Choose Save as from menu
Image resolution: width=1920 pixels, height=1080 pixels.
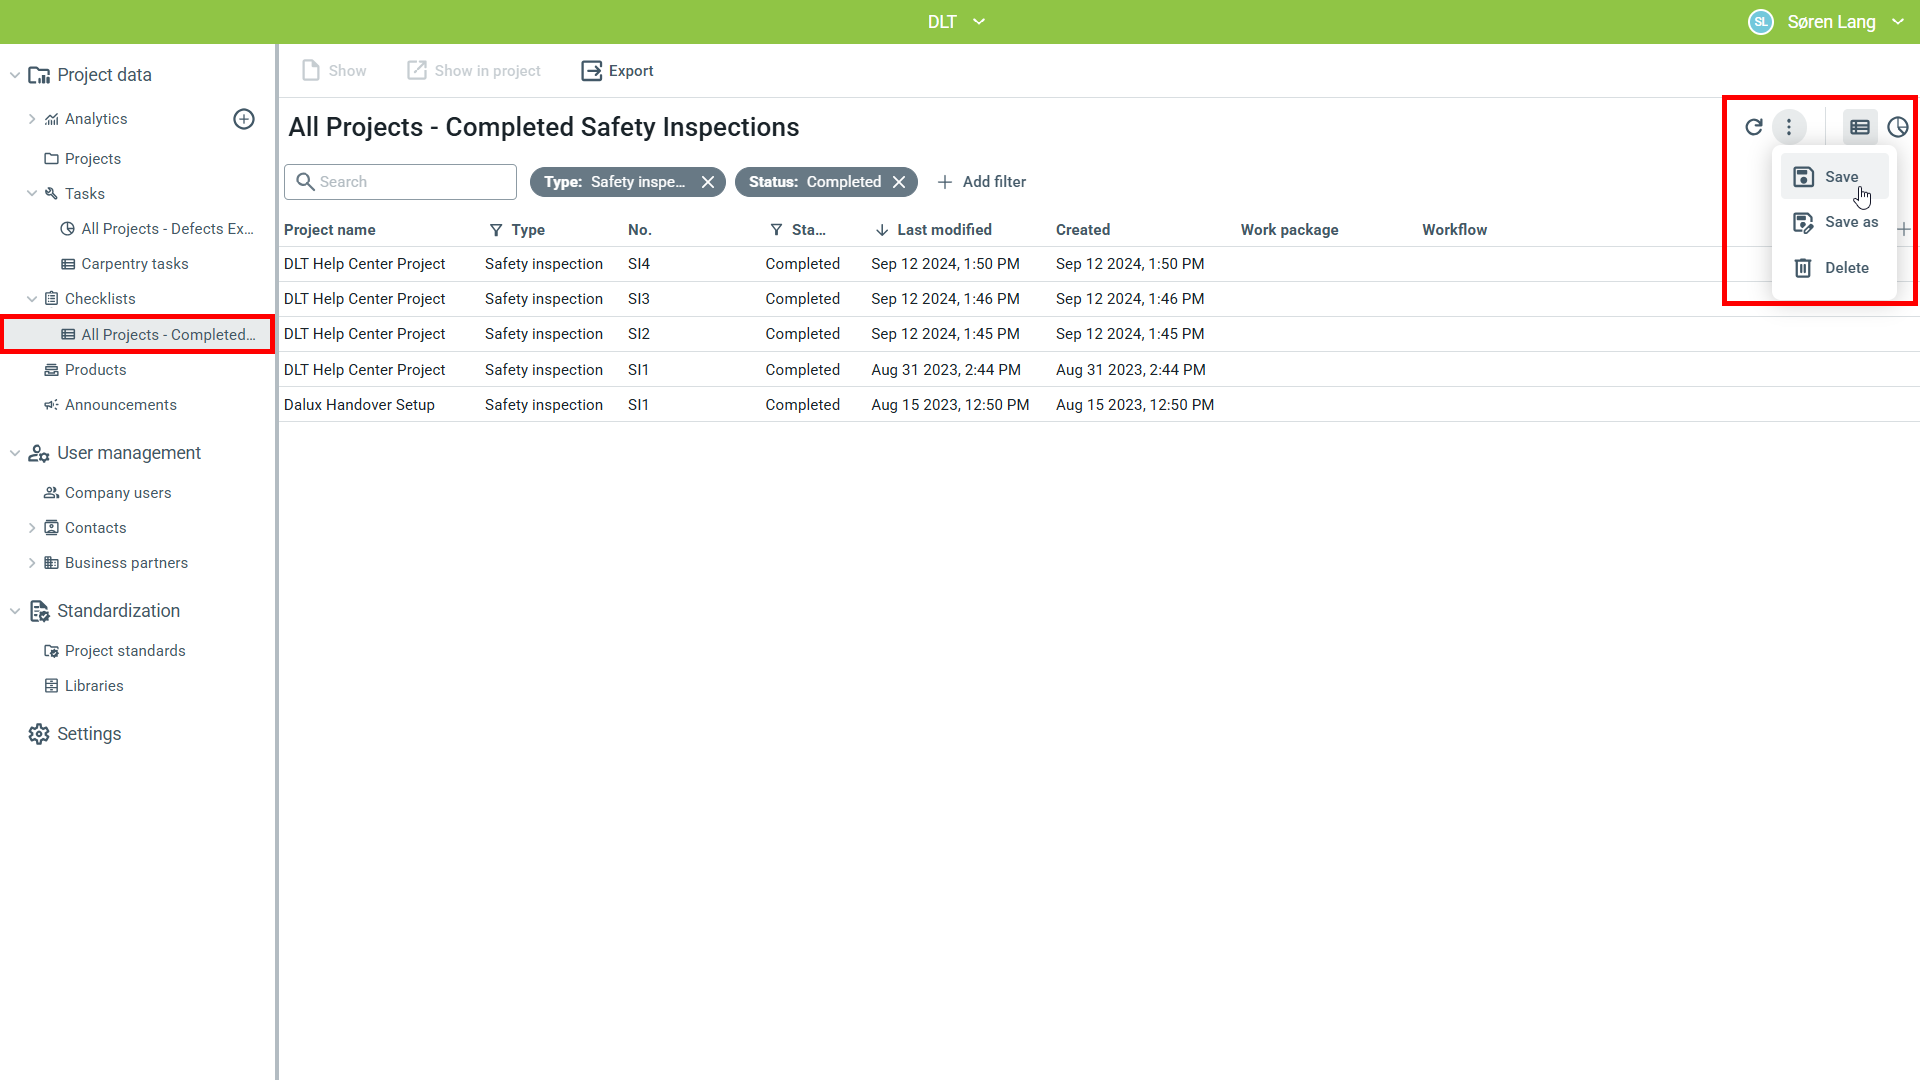pos(1850,222)
